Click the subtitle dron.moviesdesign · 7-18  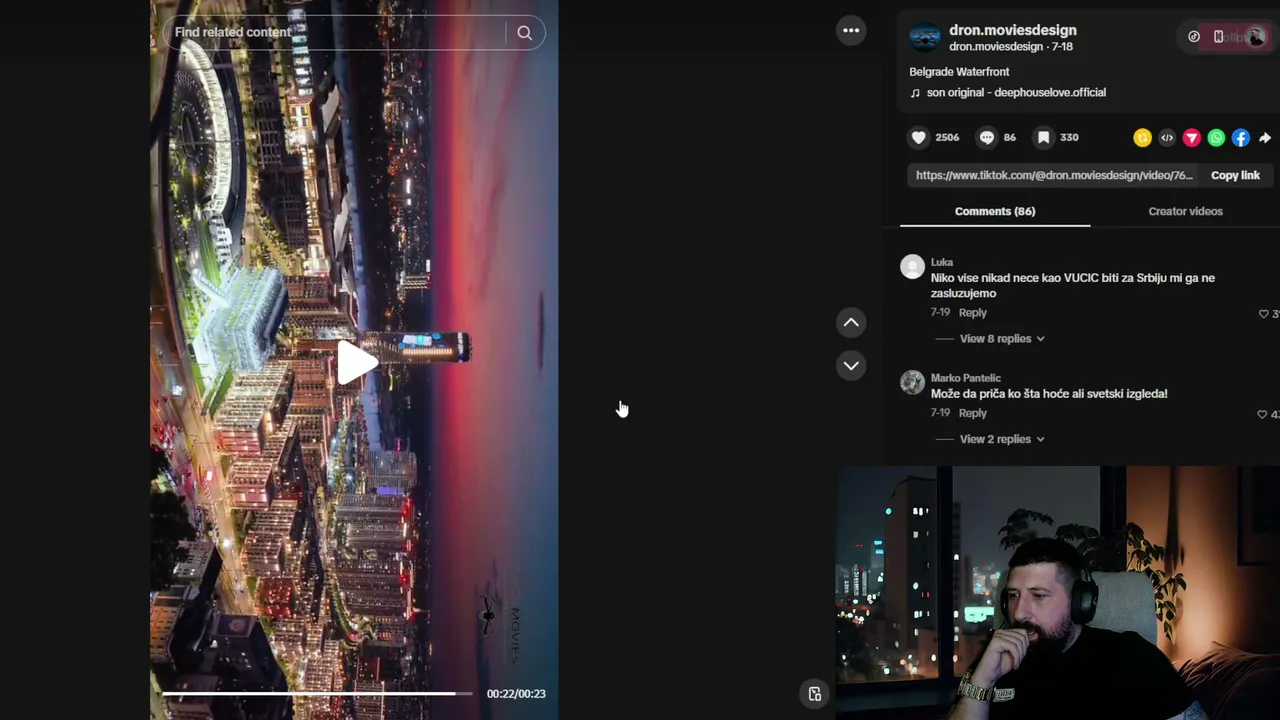point(1011,47)
